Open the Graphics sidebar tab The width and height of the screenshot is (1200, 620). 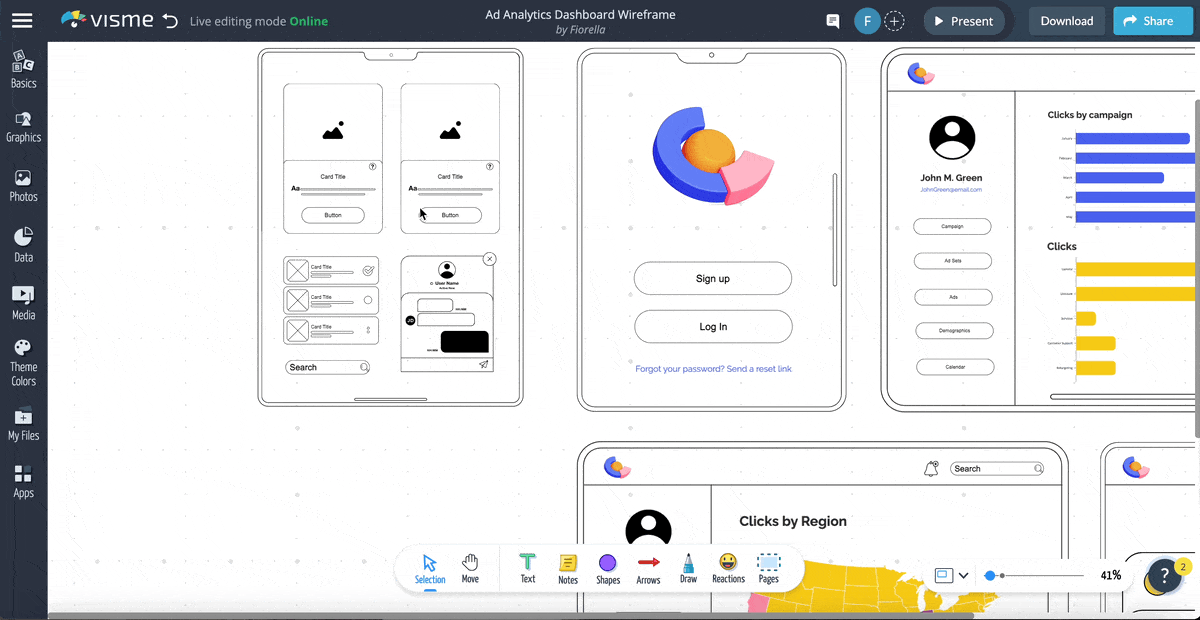[x=24, y=127]
